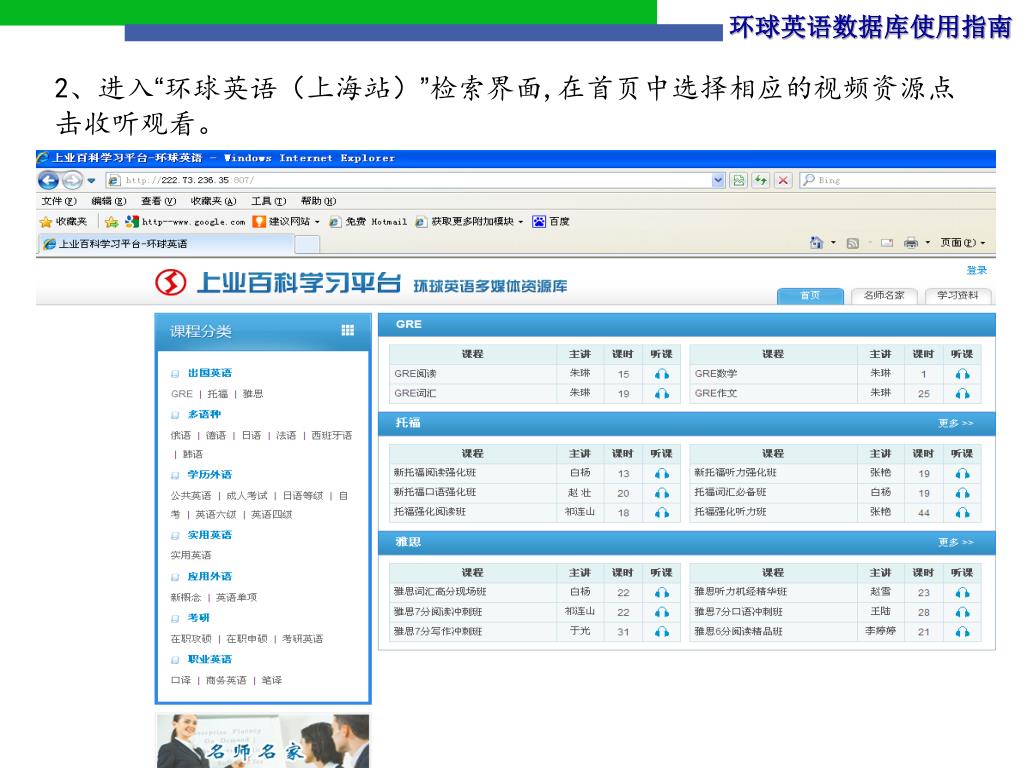
Task: Open the 百度 favorite link
Action: pyautogui.click(x=551, y=222)
